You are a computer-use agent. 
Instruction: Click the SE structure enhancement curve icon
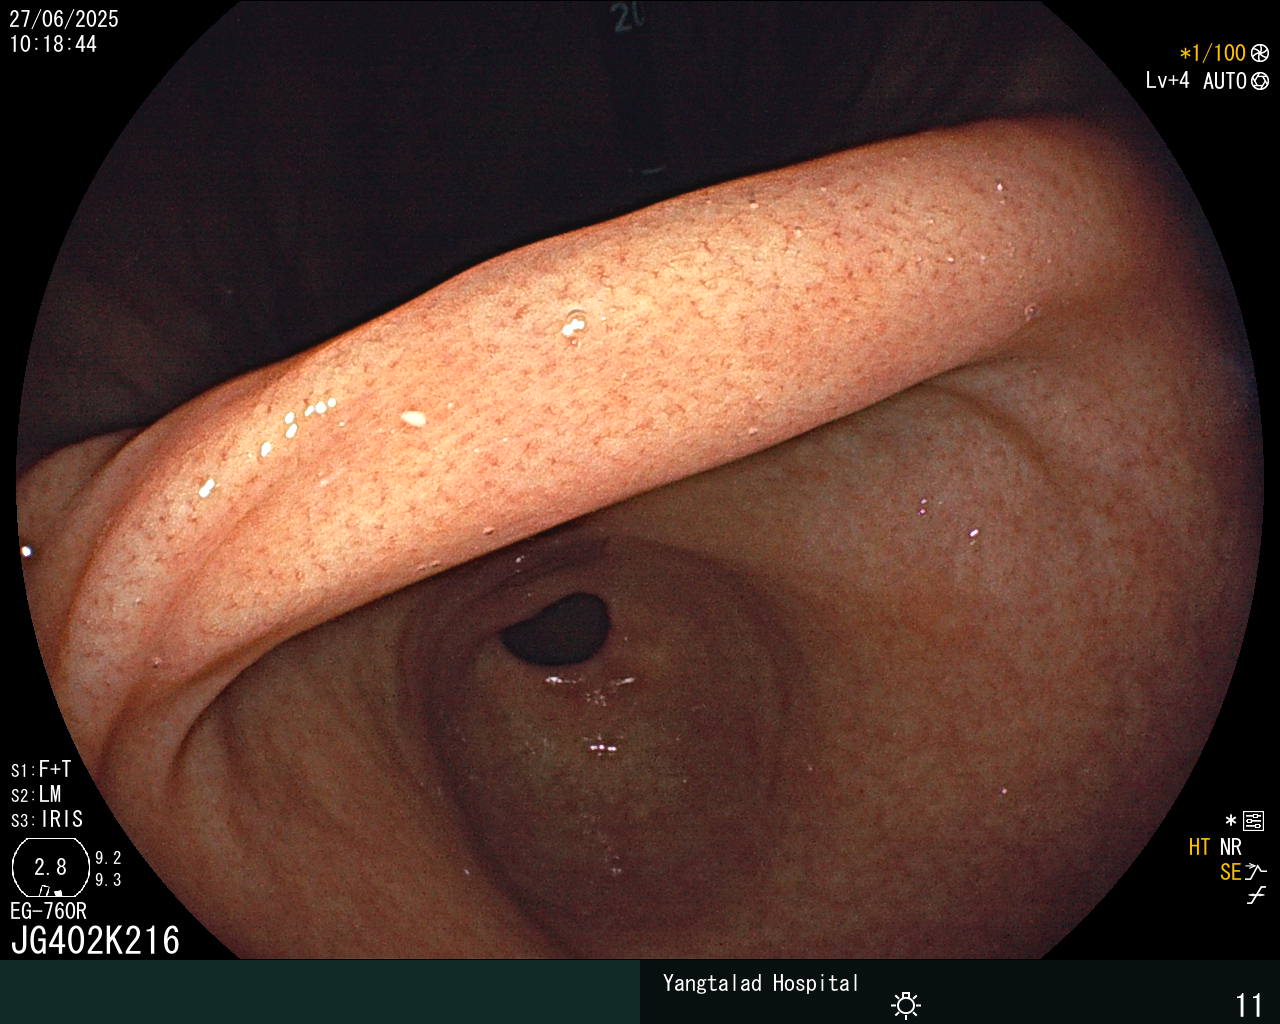[x=1256, y=872]
